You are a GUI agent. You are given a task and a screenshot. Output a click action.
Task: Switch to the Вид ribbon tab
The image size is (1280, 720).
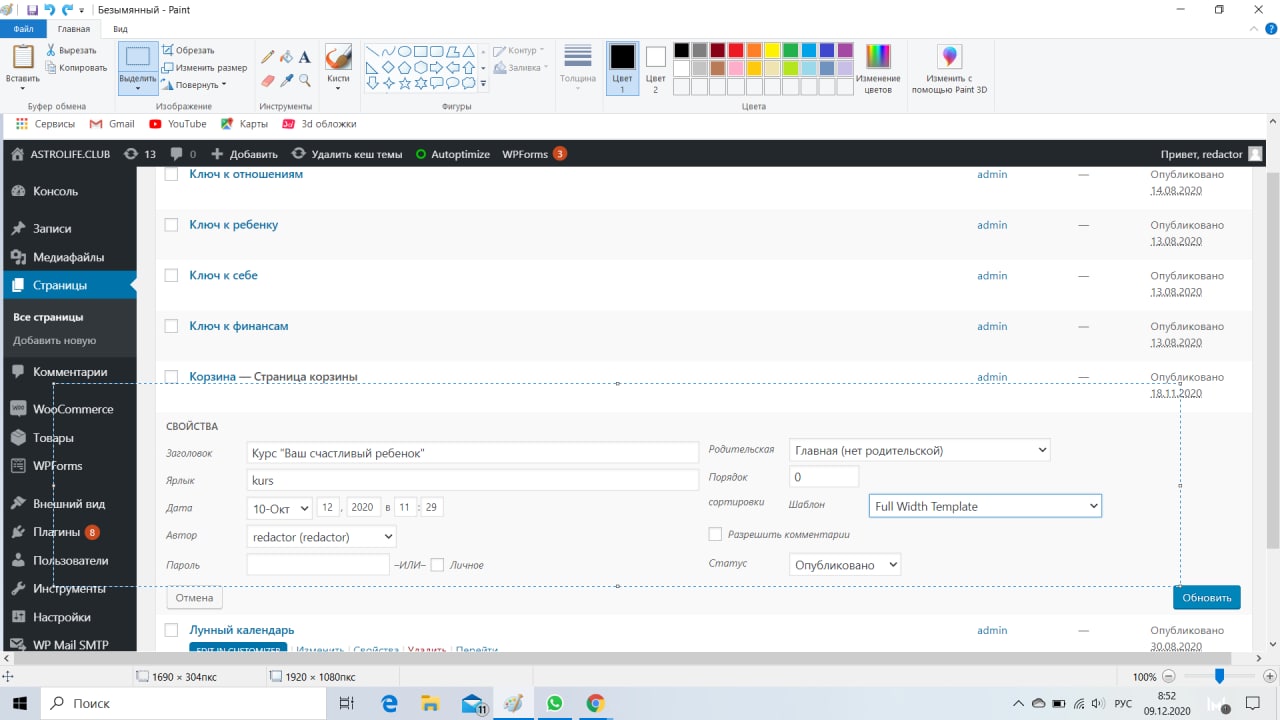(x=120, y=30)
